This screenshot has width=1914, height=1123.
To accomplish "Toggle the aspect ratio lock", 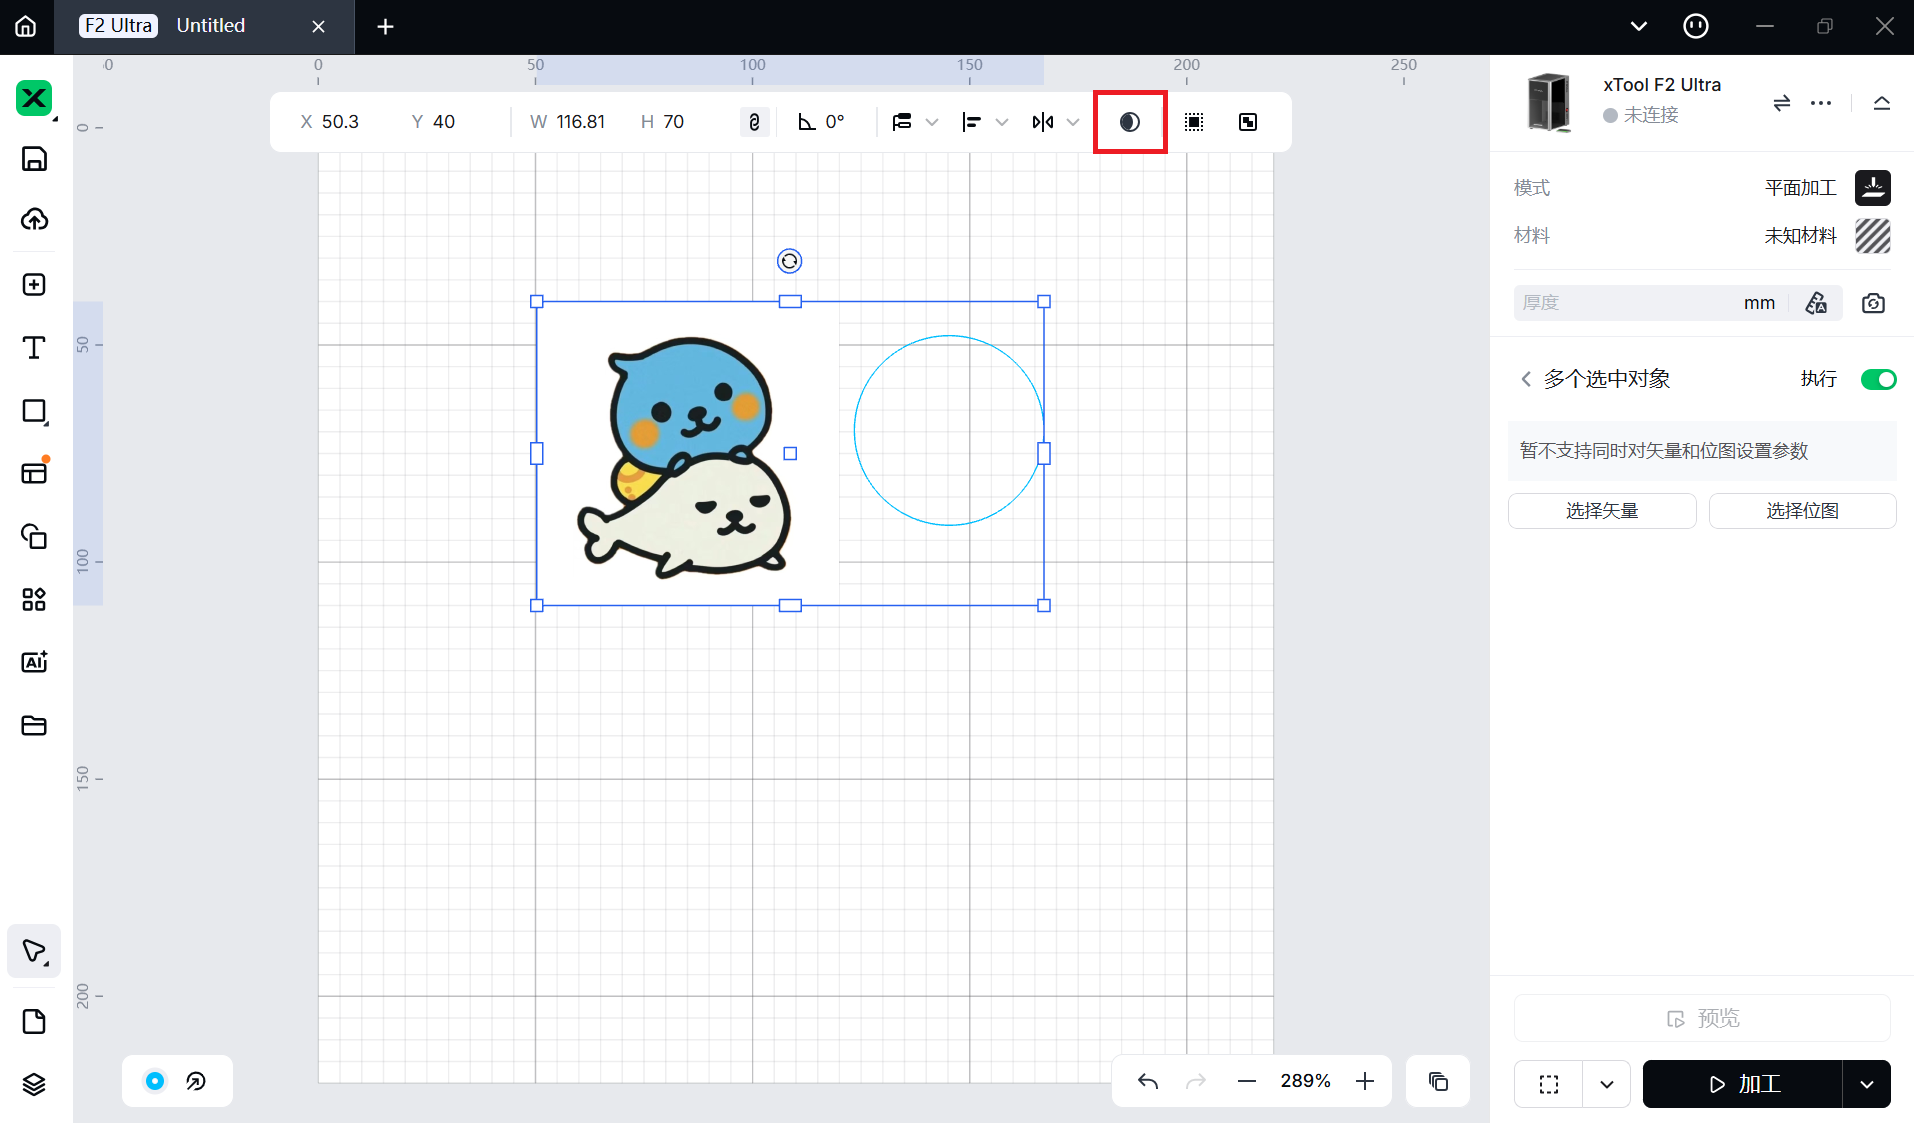I will [x=754, y=122].
